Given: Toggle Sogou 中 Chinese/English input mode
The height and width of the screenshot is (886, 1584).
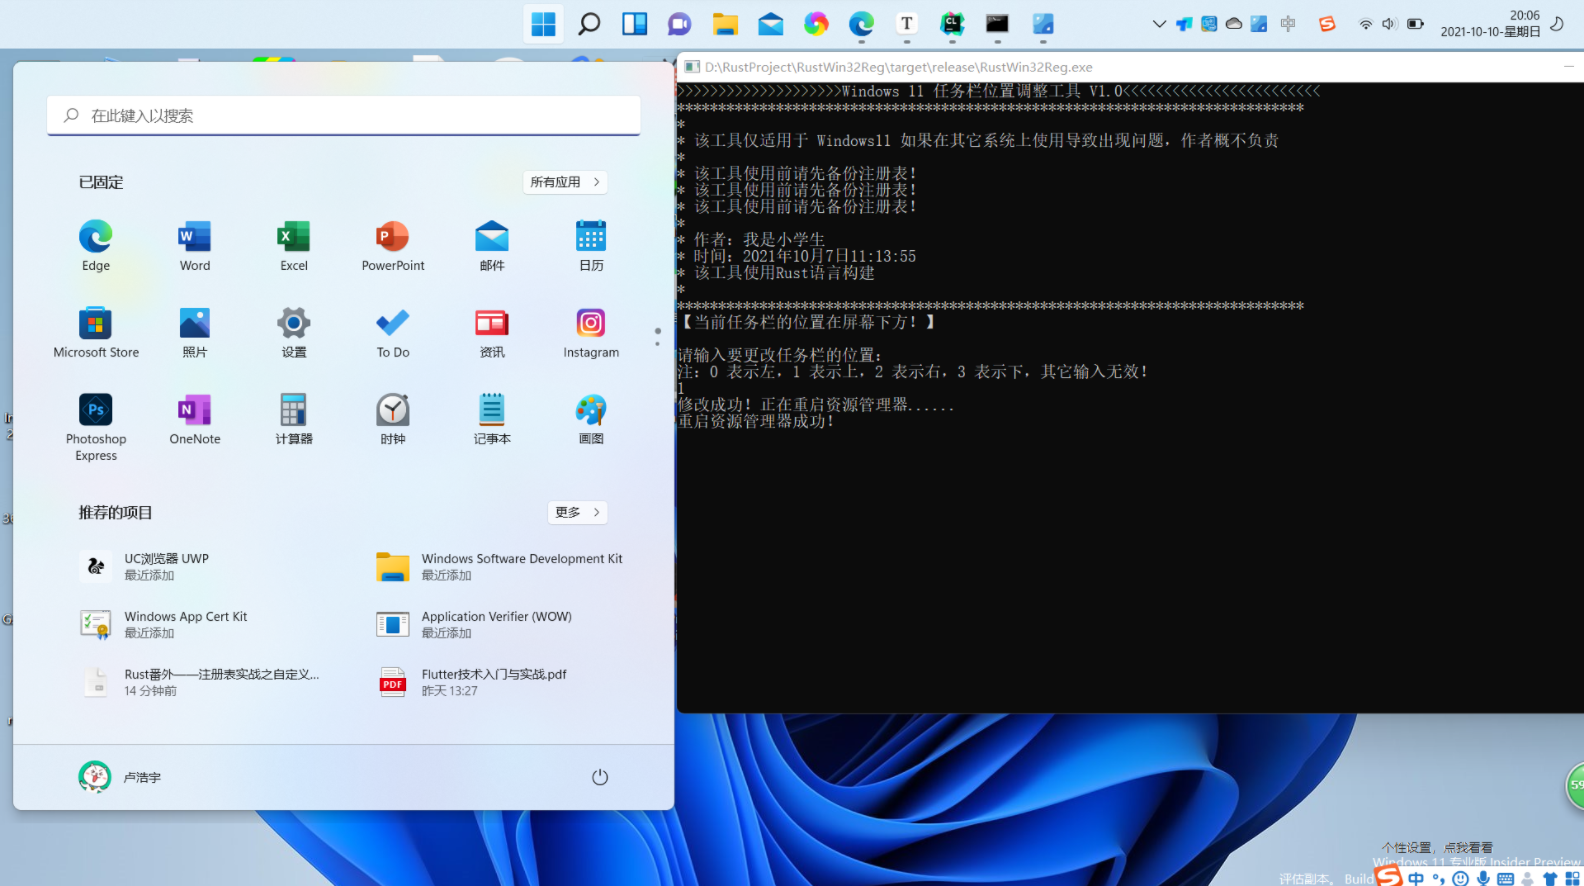Looking at the screenshot, I should pyautogui.click(x=1416, y=878).
